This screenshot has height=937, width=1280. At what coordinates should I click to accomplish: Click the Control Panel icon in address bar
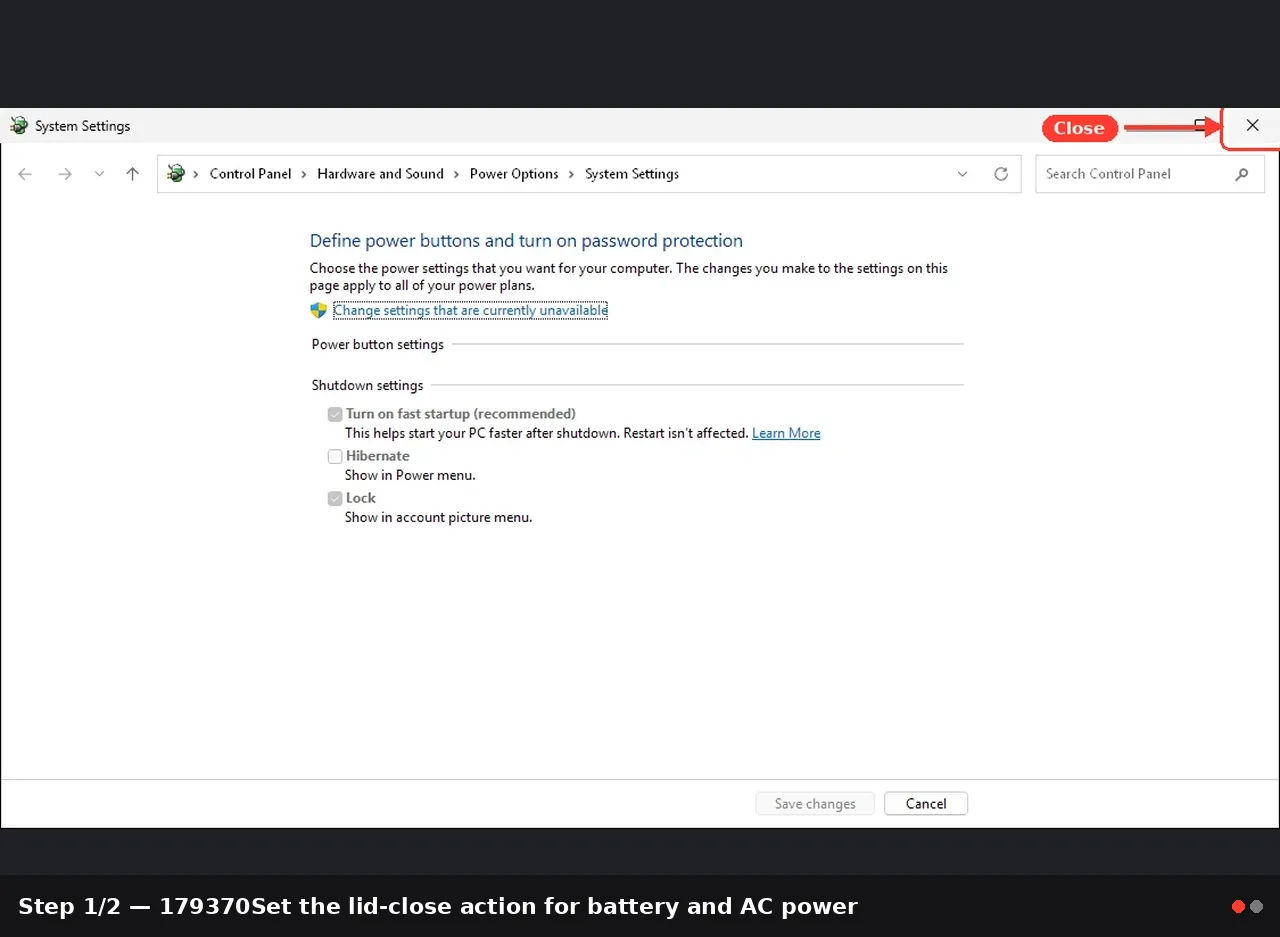tap(176, 173)
